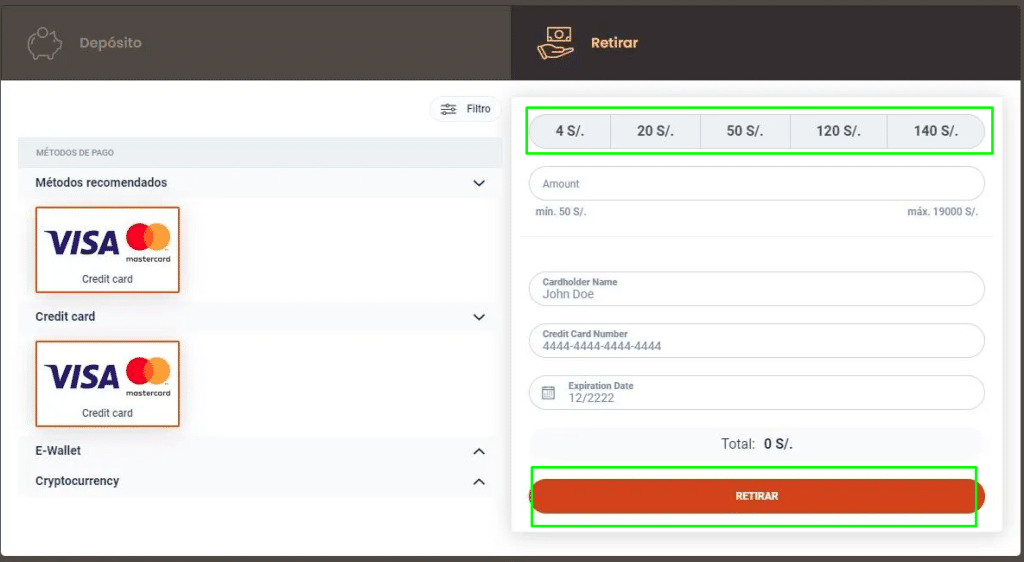Viewport: 1024px width, 562px height.
Task: Switch to the Retirar tab
Action: (x=613, y=43)
